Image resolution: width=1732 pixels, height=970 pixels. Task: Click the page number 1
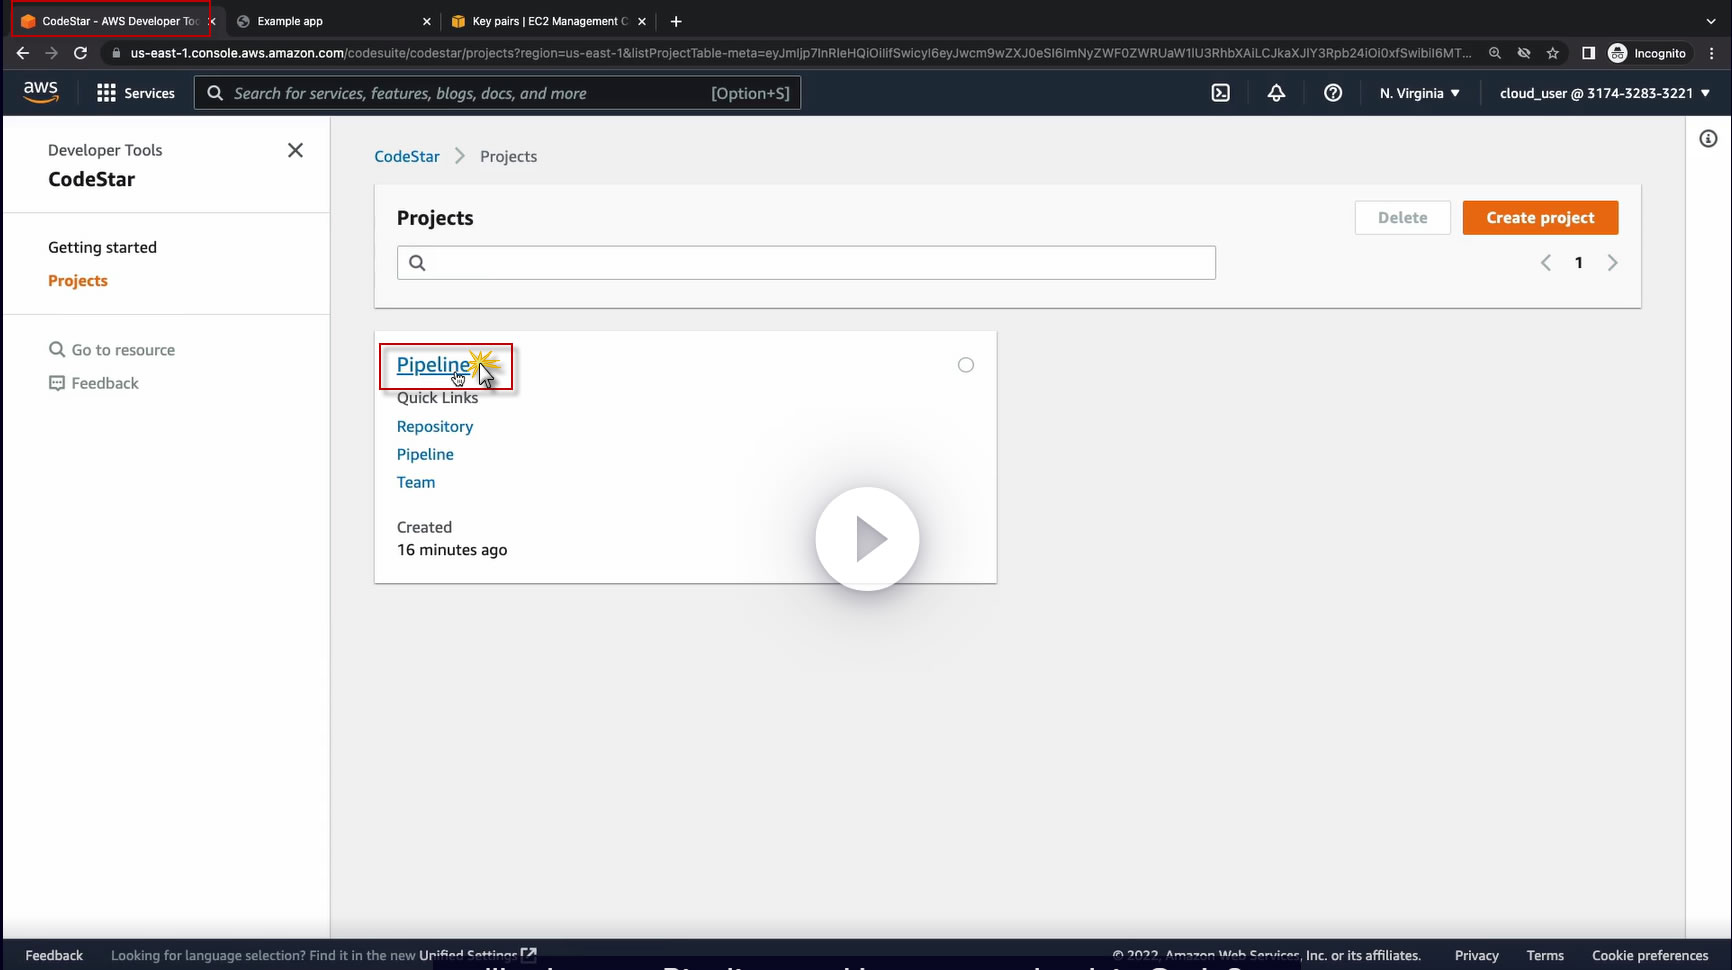tap(1579, 263)
